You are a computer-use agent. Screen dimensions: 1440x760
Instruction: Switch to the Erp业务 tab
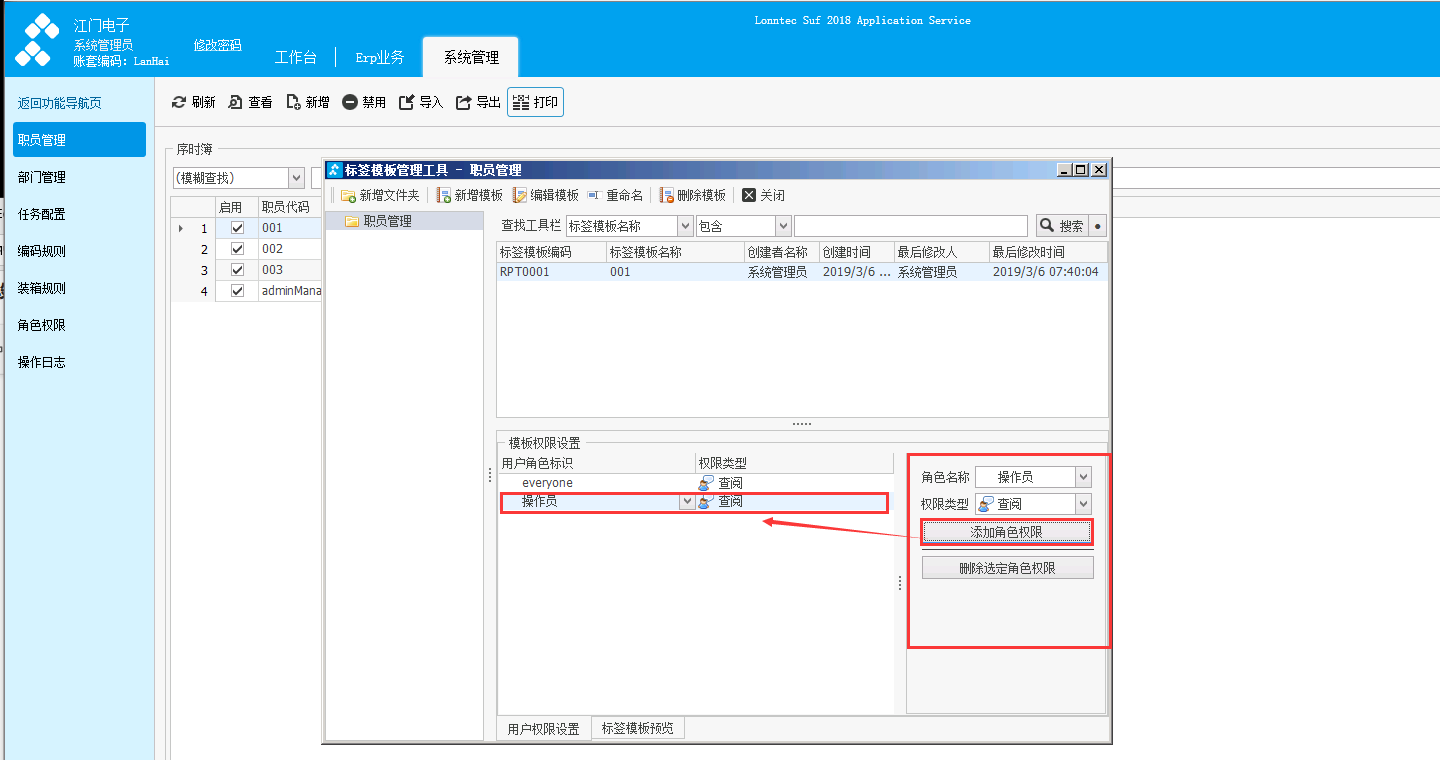[380, 57]
